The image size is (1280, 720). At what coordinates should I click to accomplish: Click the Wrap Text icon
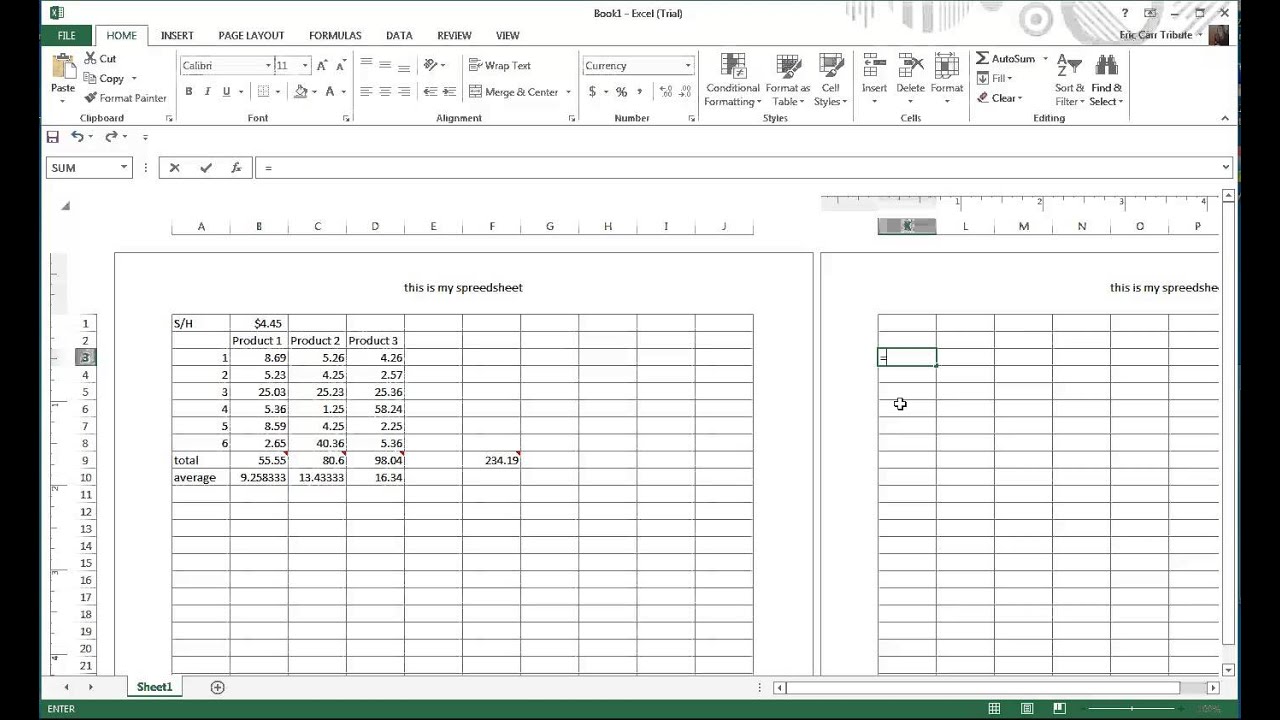pos(500,65)
